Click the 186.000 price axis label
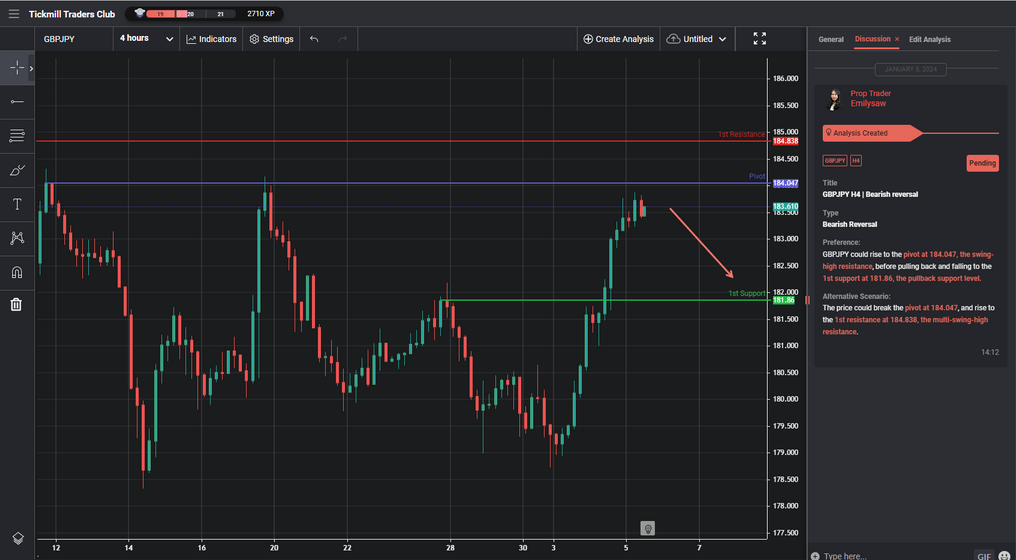This screenshot has width=1016, height=560. click(785, 78)
